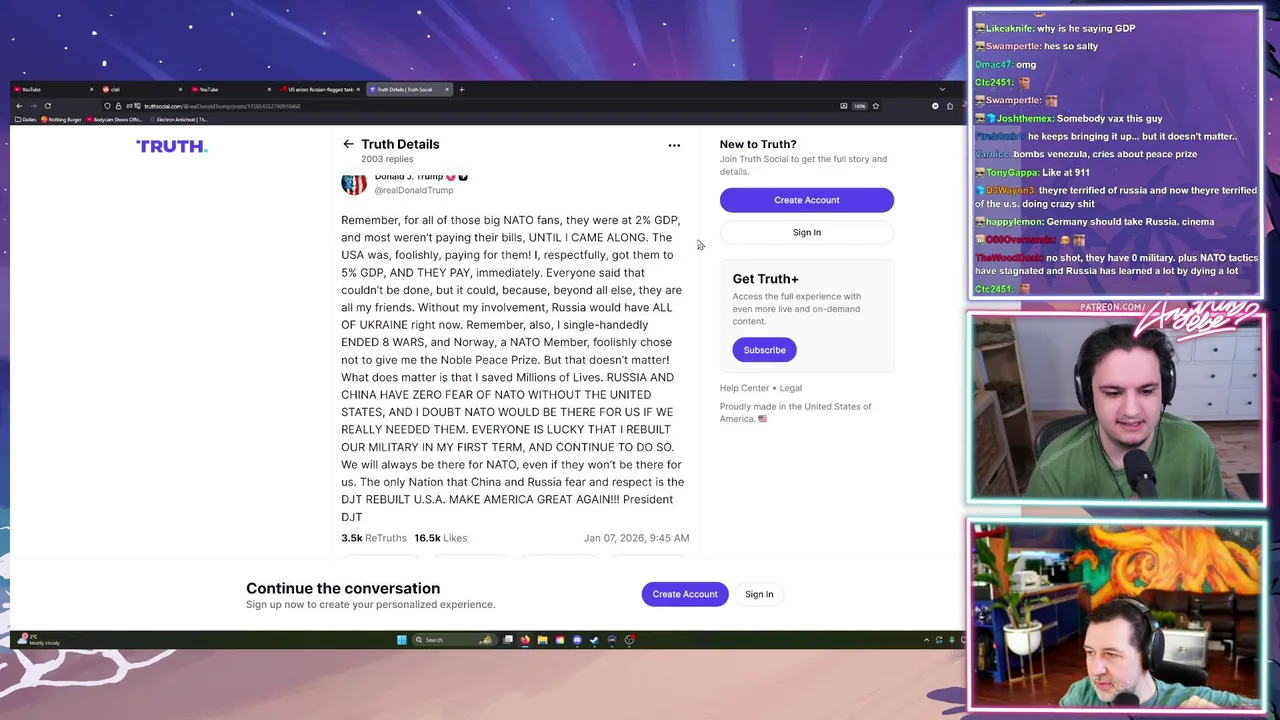Open the @realDonaldTrump handle
The width and height of the screenshot is (1280, 720).
point(414,190)
